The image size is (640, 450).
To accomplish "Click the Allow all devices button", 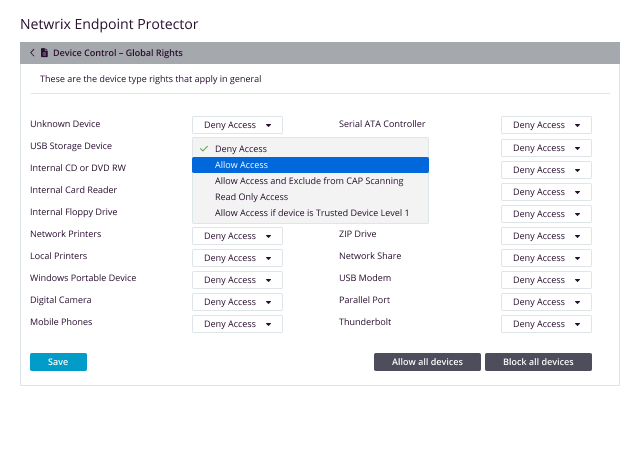I will (427, 362).
